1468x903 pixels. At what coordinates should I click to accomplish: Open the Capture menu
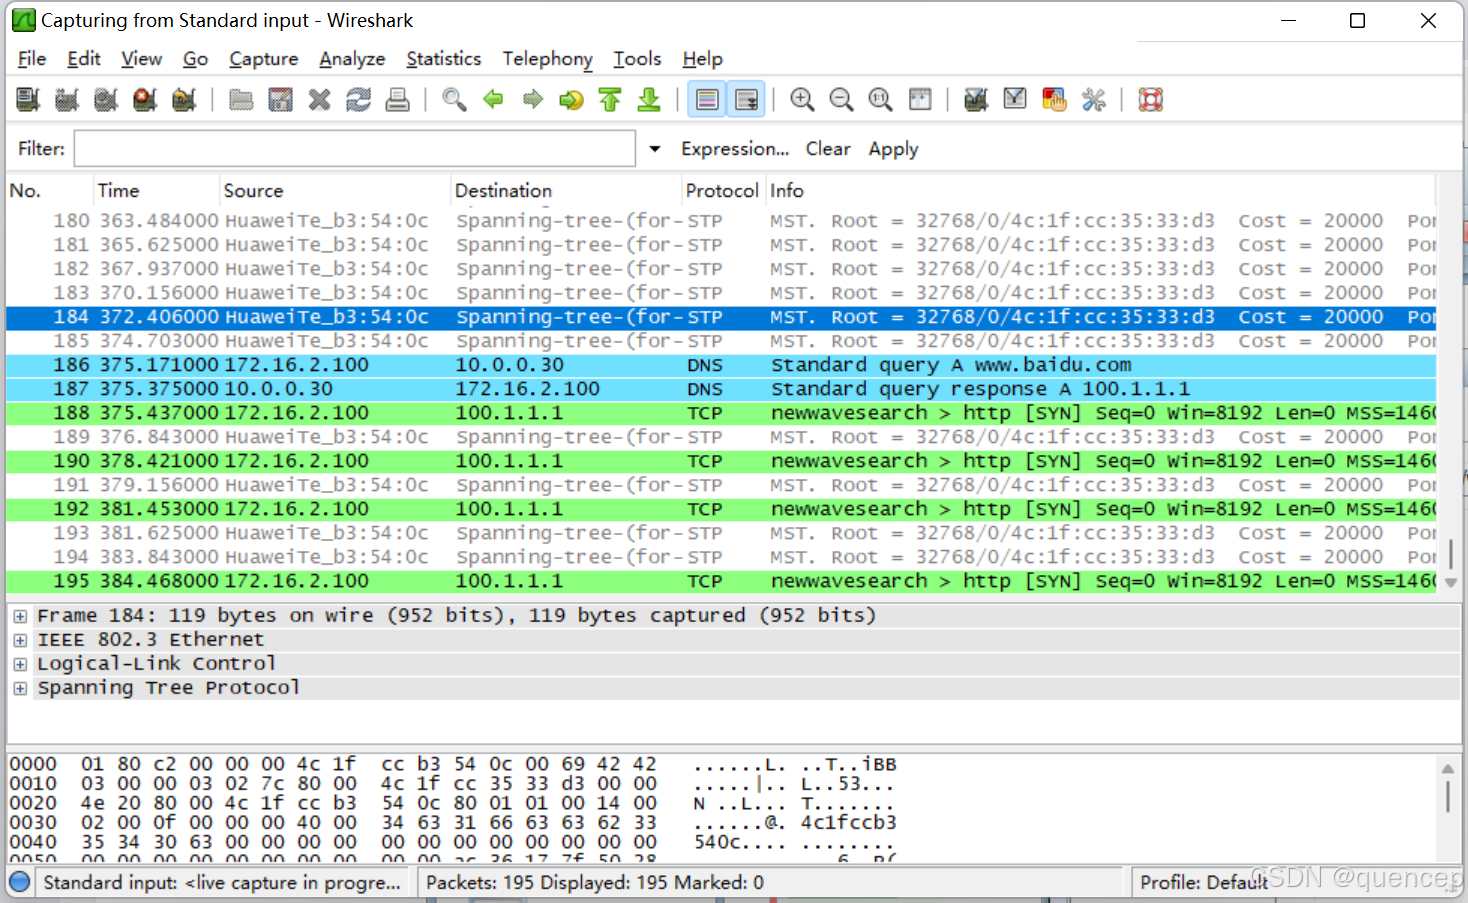point(263,59)
